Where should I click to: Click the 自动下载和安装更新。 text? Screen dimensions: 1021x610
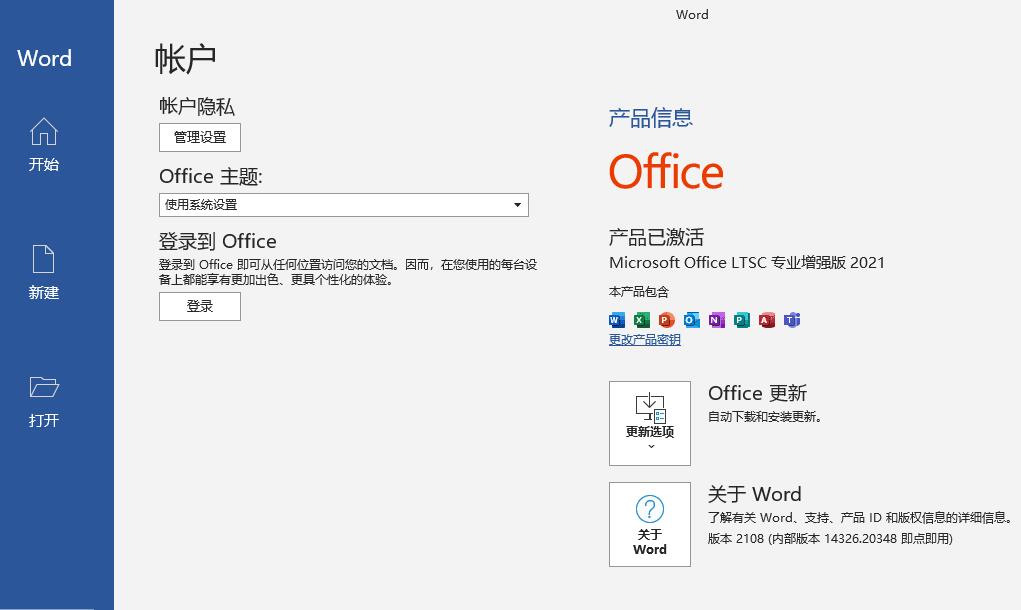coord(765,417)
